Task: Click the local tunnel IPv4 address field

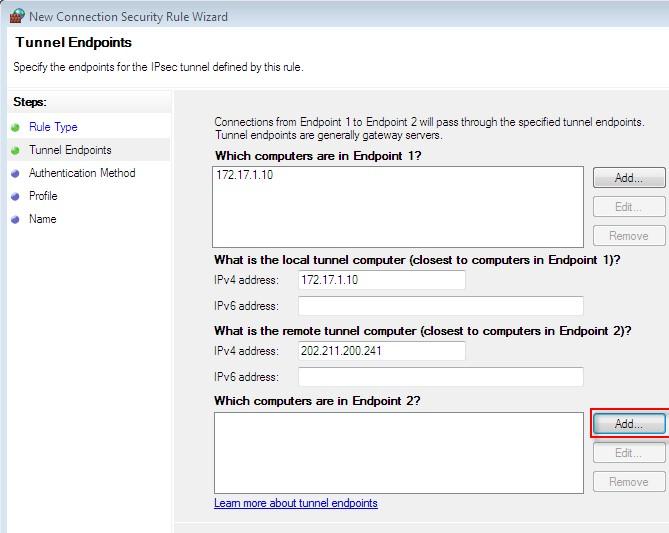Action: coord(382,280)
